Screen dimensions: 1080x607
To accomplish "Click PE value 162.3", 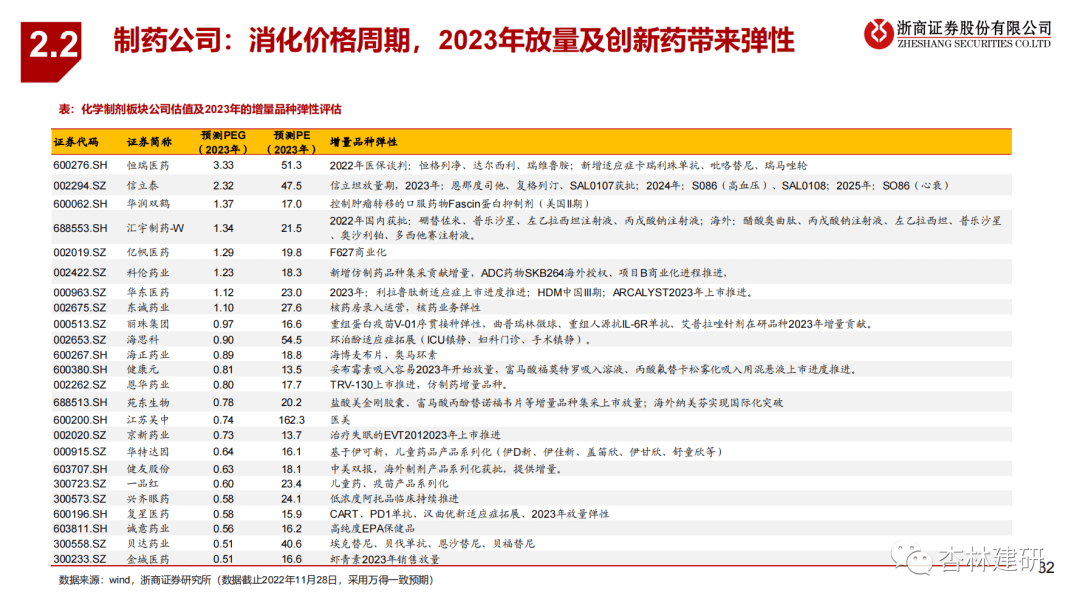I will tap(291, 420).
